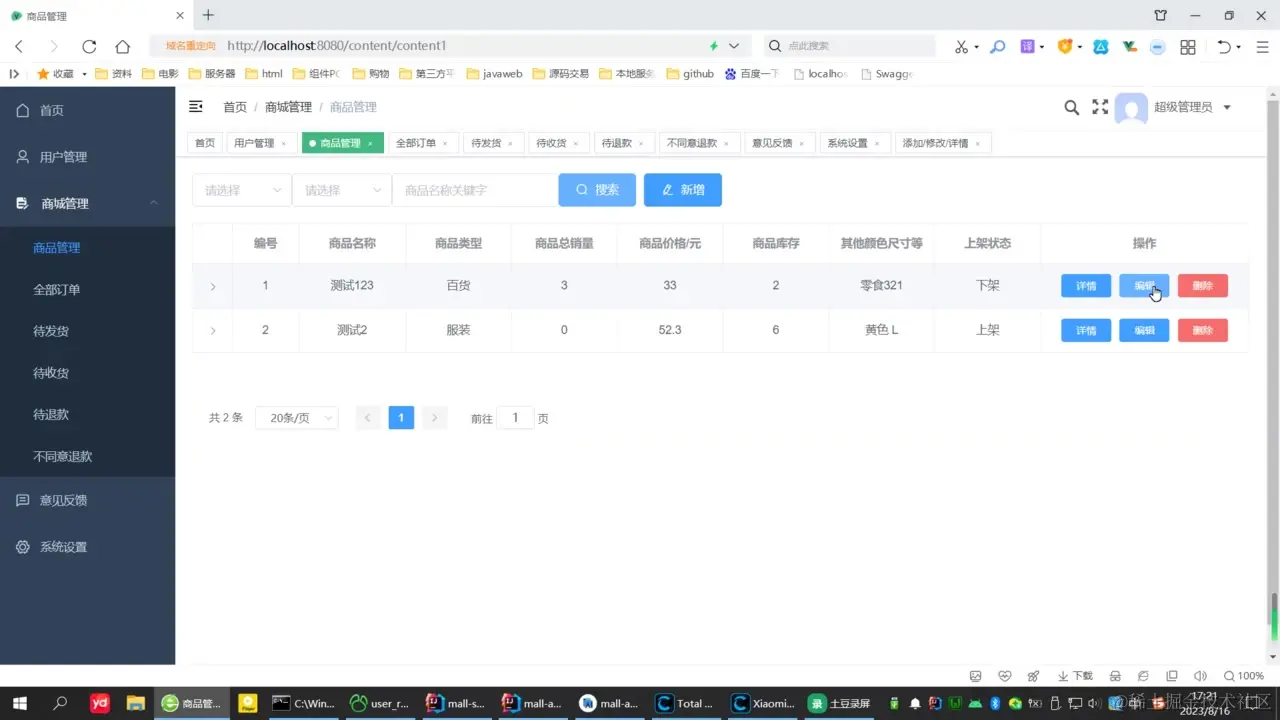This screenshot has height=720, width=1280.
Task: Click the bookmarks star 收藏 icon
Action: point(43,73)
